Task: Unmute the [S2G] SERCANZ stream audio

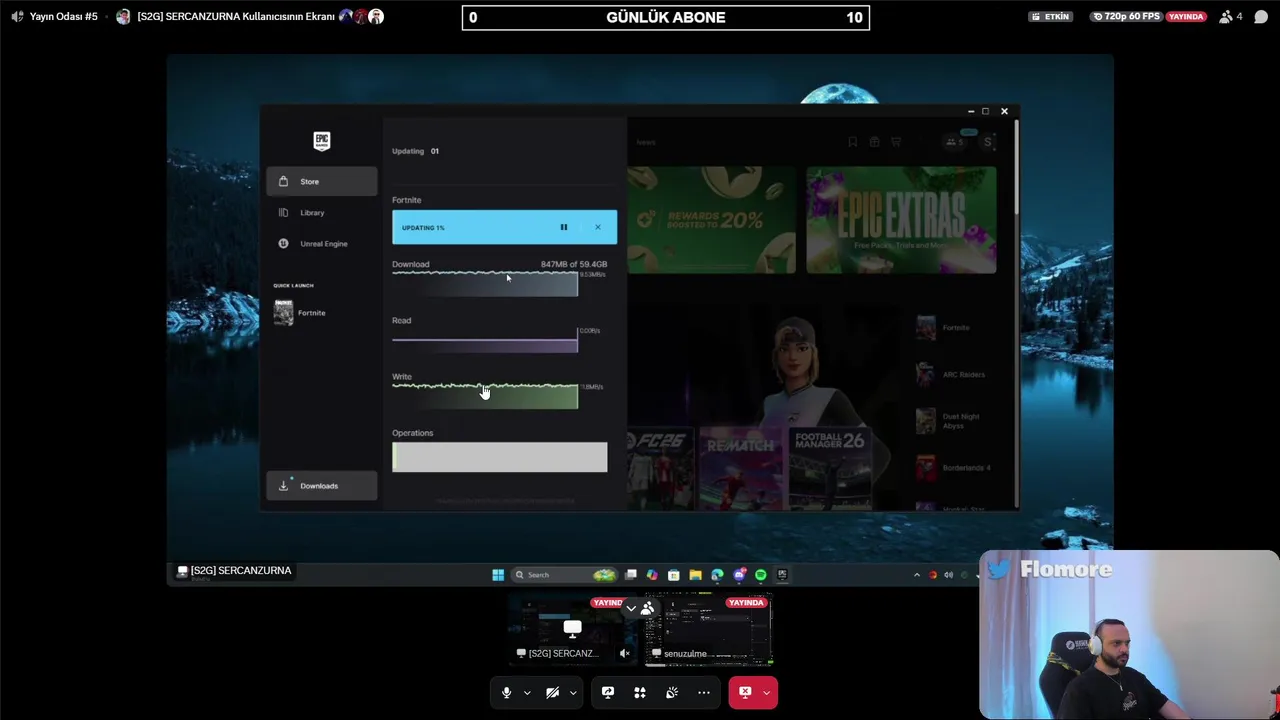Action: click(624, 654)
